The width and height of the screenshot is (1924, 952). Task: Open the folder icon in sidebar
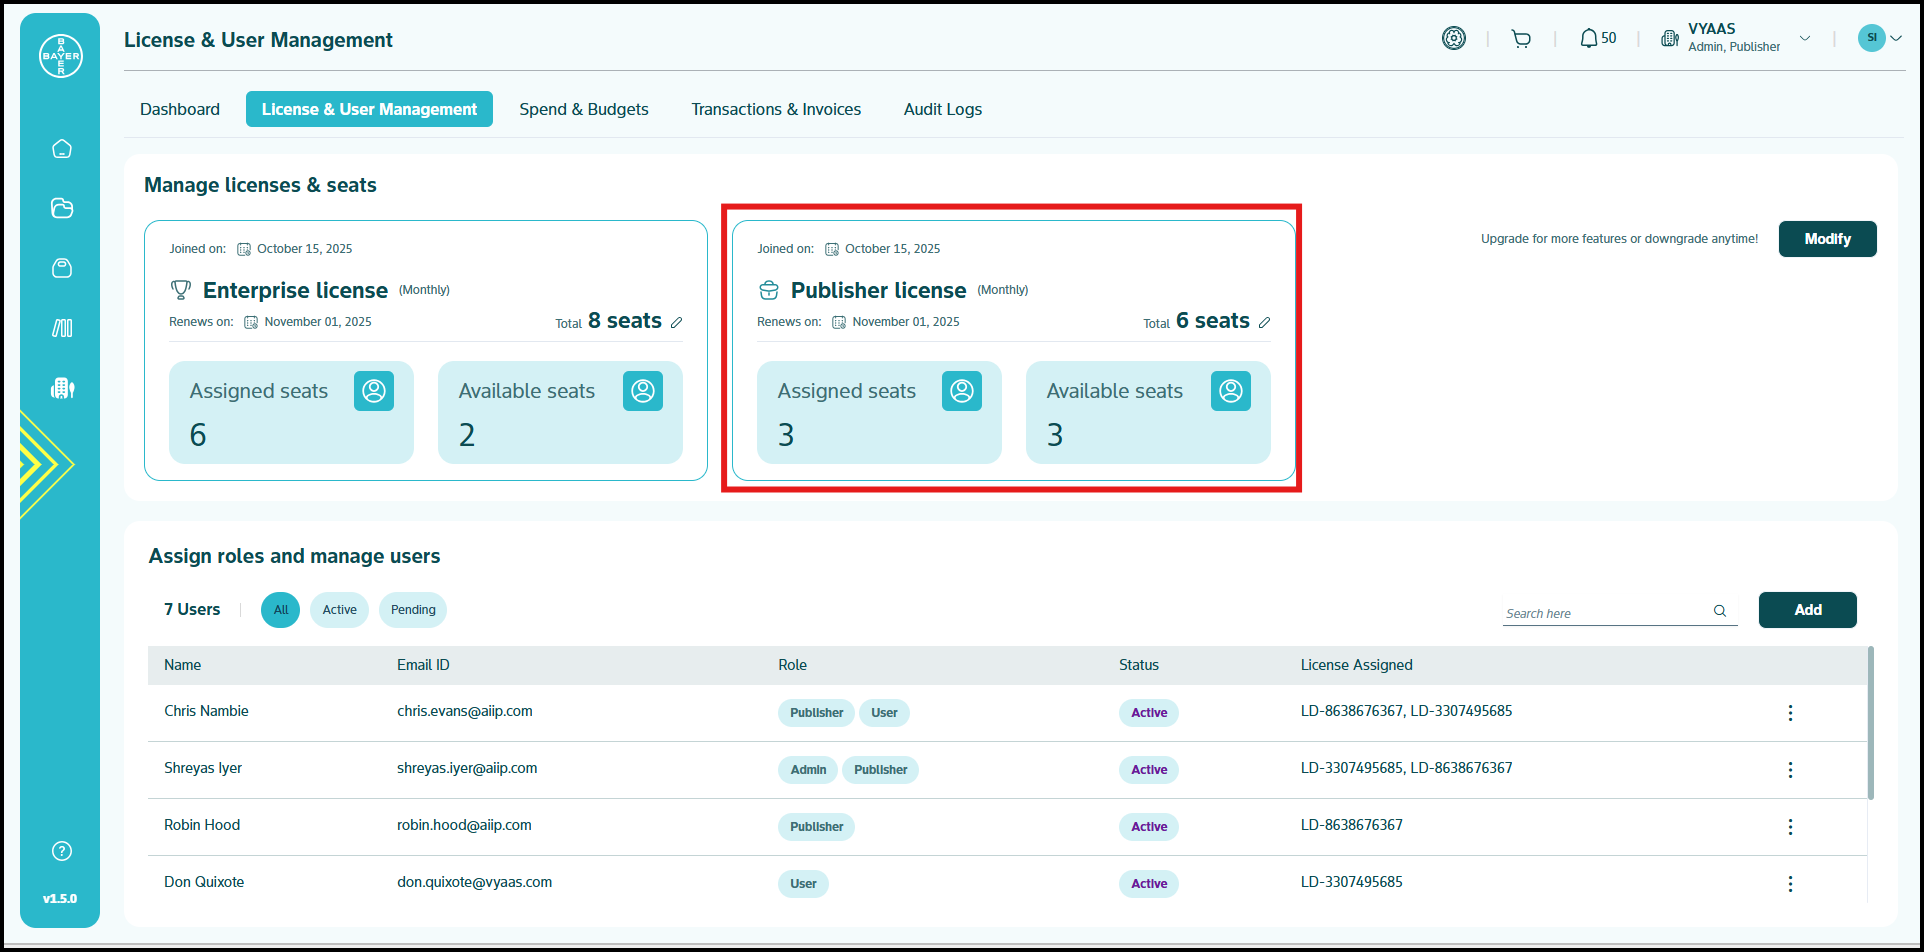62,208
